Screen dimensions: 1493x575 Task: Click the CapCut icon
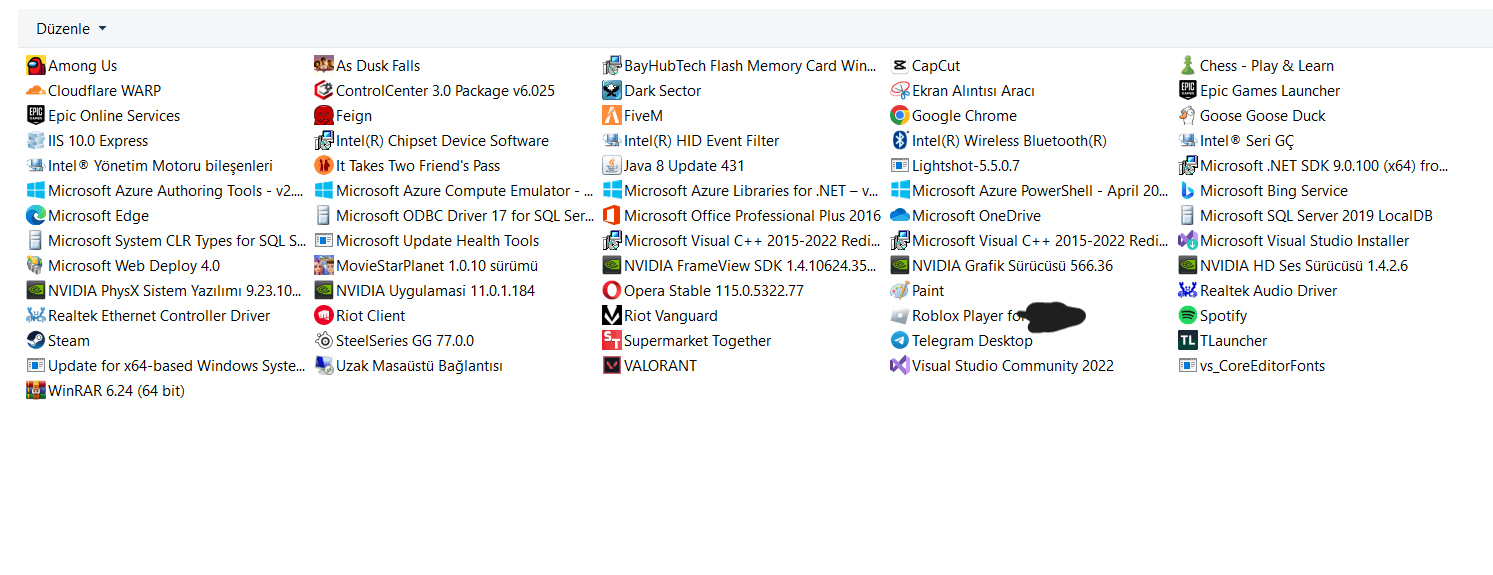click(x=900, y=66)
